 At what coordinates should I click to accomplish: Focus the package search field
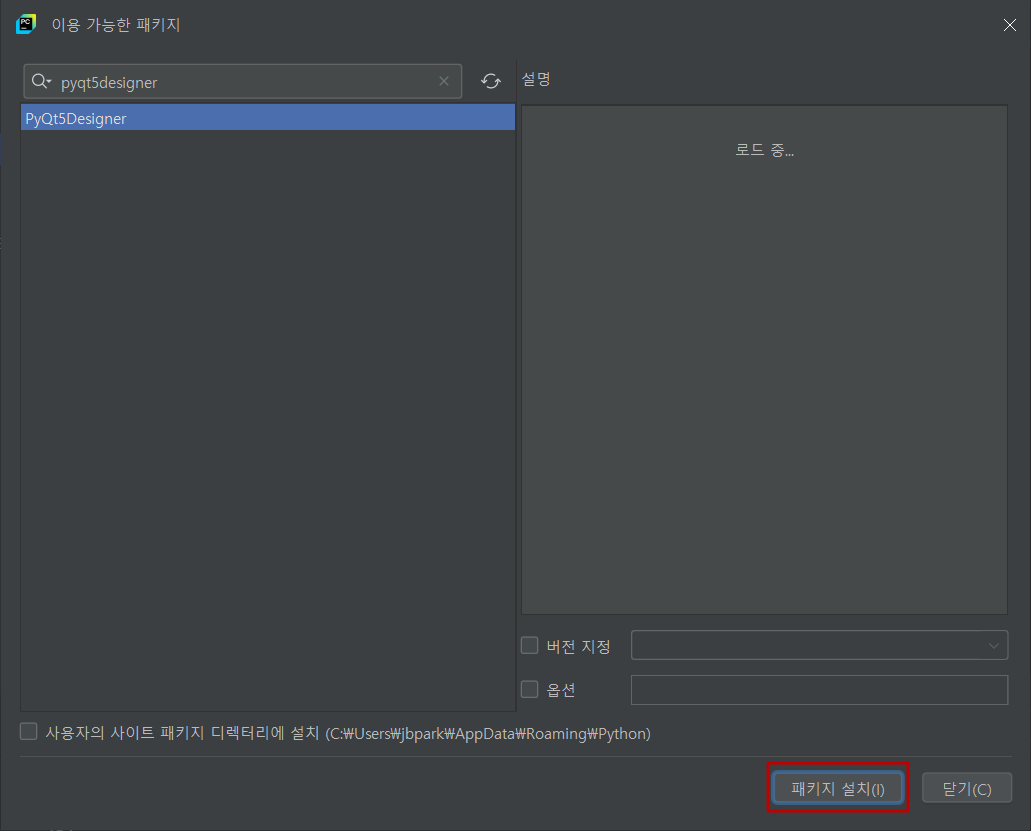(243, 82)
